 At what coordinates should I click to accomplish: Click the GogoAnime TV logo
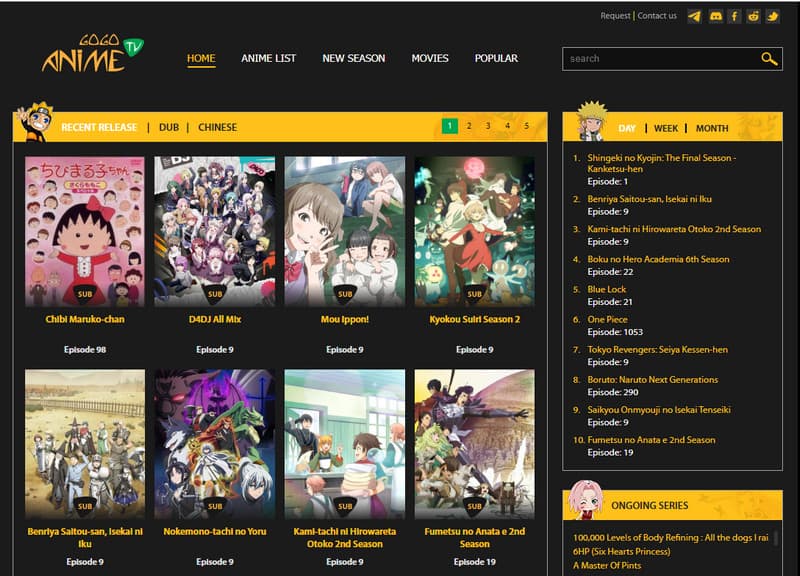(93, 53)
